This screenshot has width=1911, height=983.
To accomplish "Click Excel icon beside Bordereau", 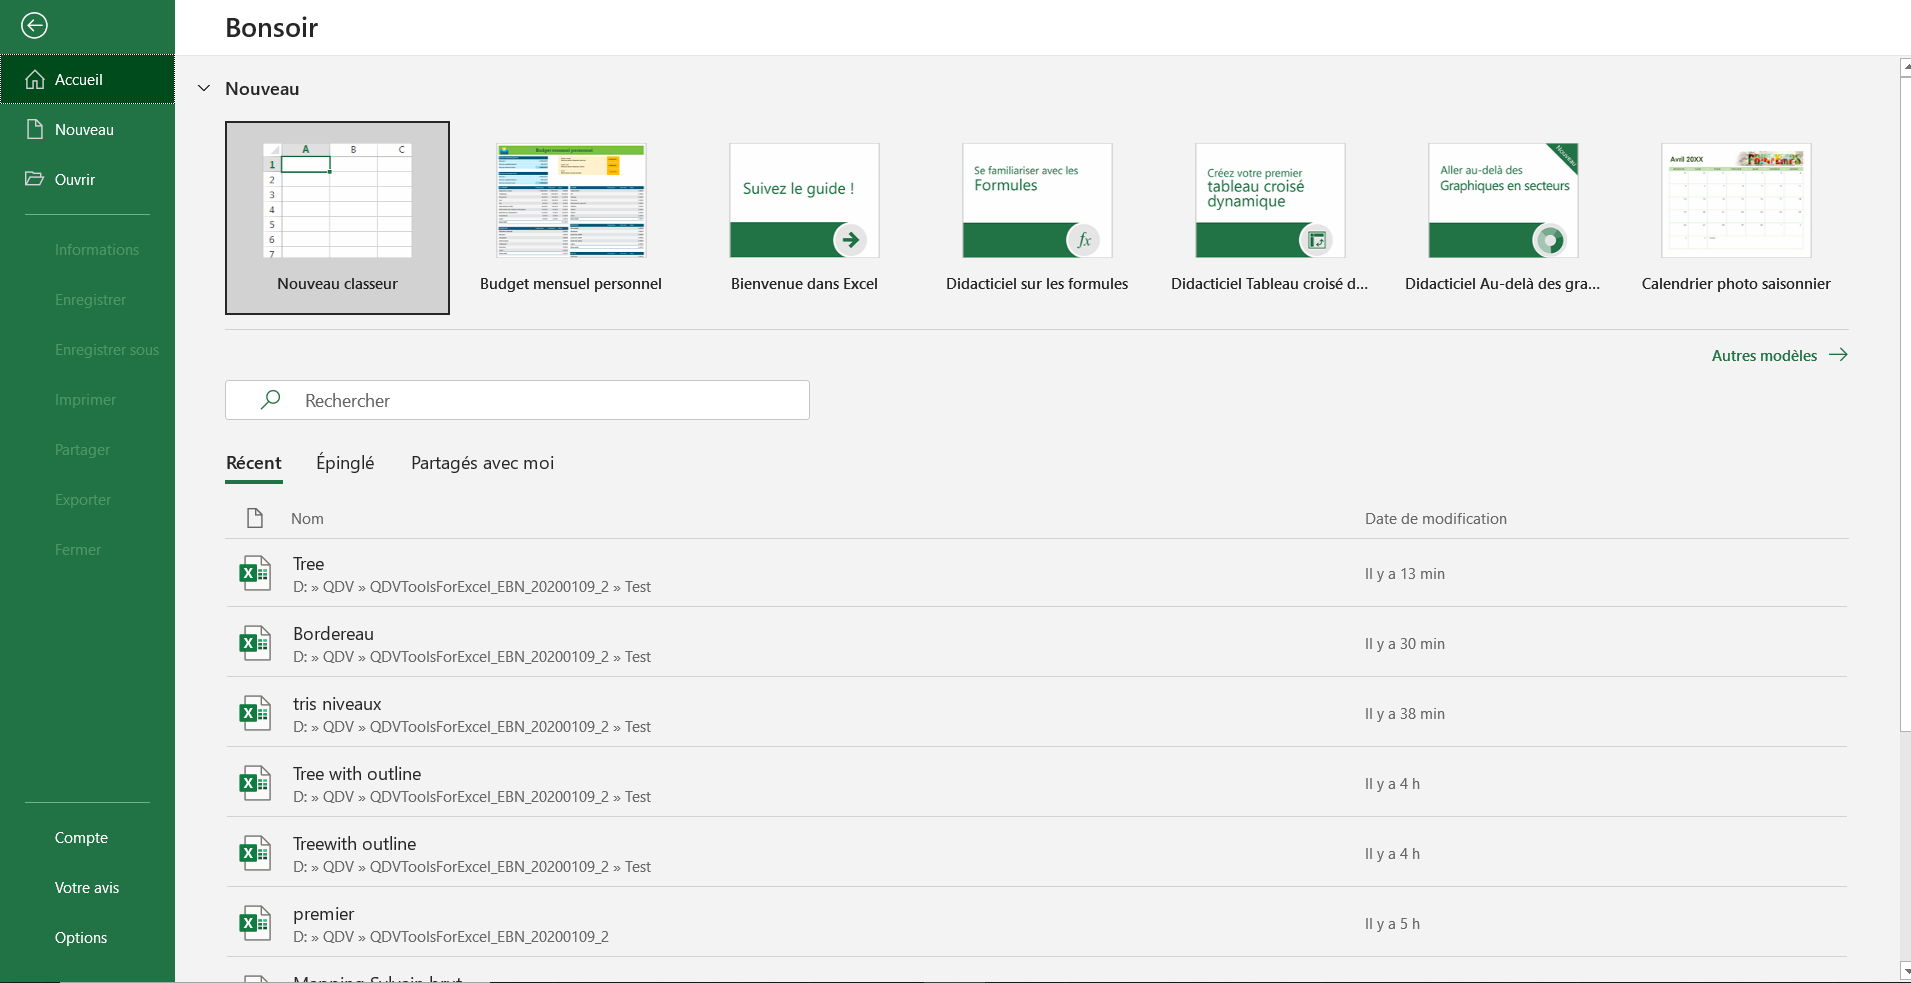I will (254, 644).
